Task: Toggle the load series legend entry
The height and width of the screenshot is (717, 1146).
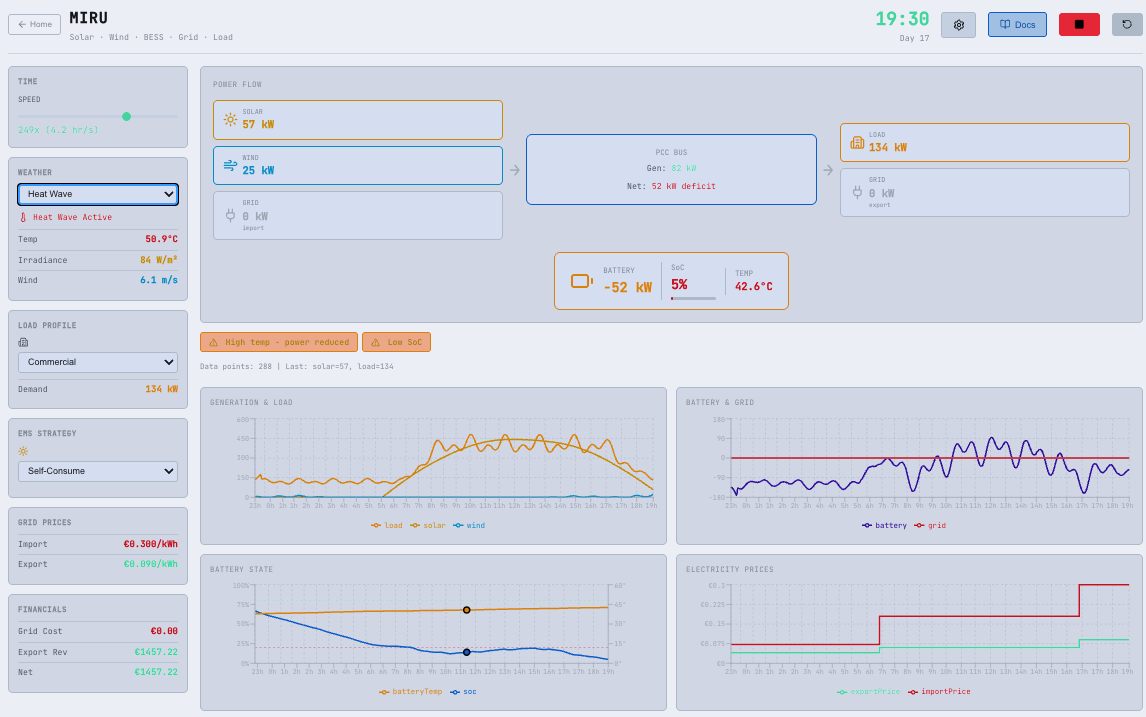Action: pyautogui.click(x=387, y=525)
